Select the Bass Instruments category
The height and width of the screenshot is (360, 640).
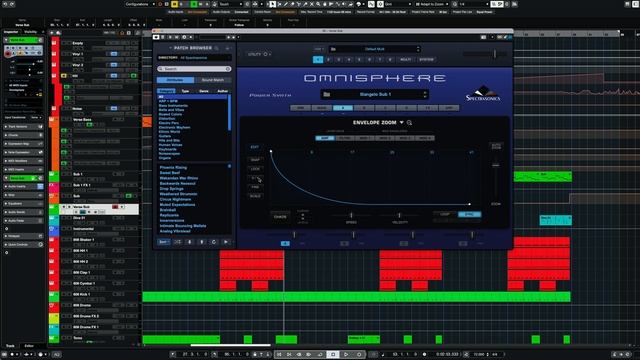(173, 105)
